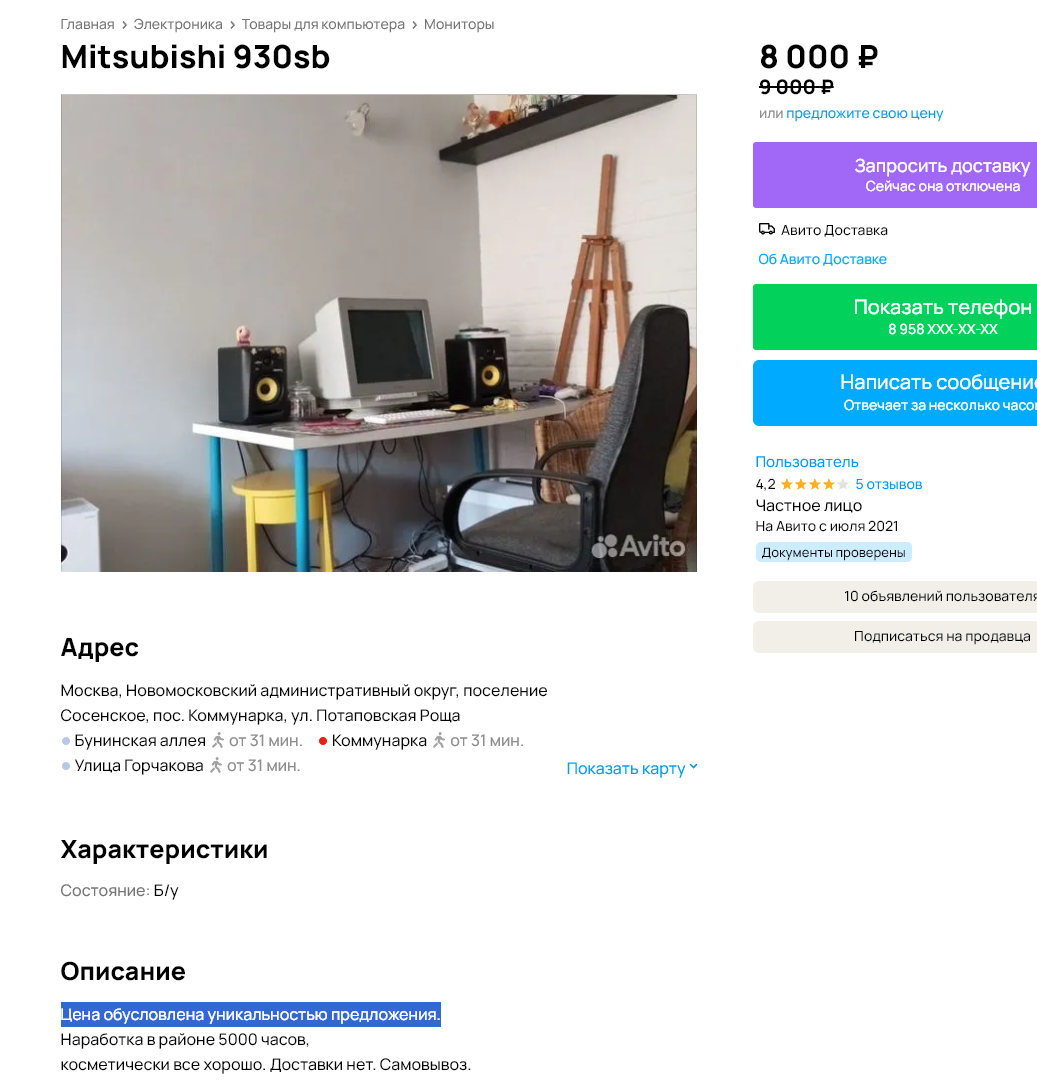Write a message with Написать сообщение
The image size is (1037, 1088).
click(895, 393)
